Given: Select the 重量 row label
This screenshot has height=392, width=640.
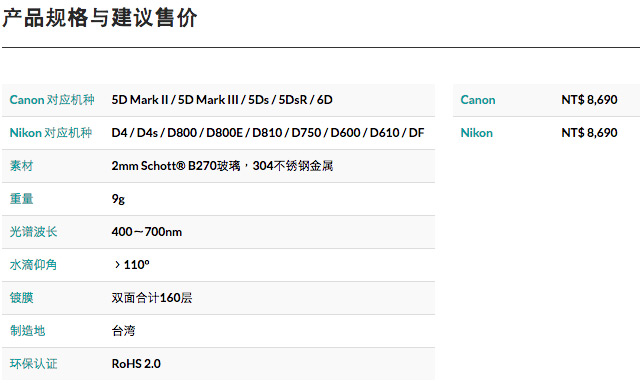Looking at the screenshot, I should pyautogui.click(x=21, y=199).
